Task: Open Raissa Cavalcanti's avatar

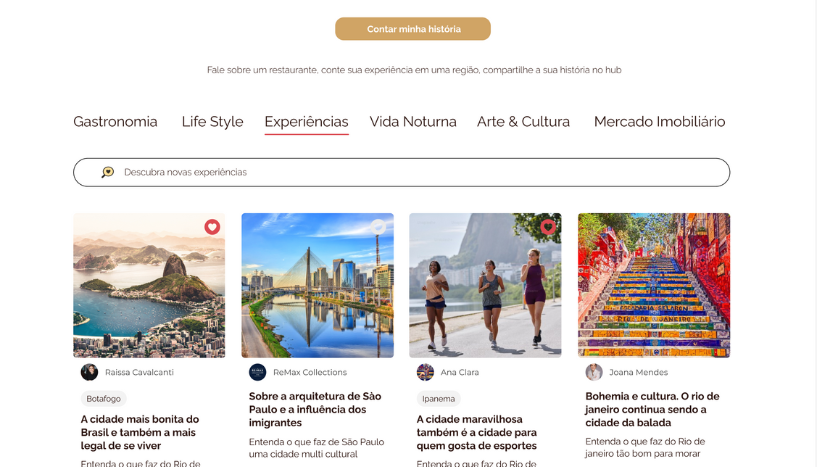Action: pyautogui.click(x=89, y=372)
